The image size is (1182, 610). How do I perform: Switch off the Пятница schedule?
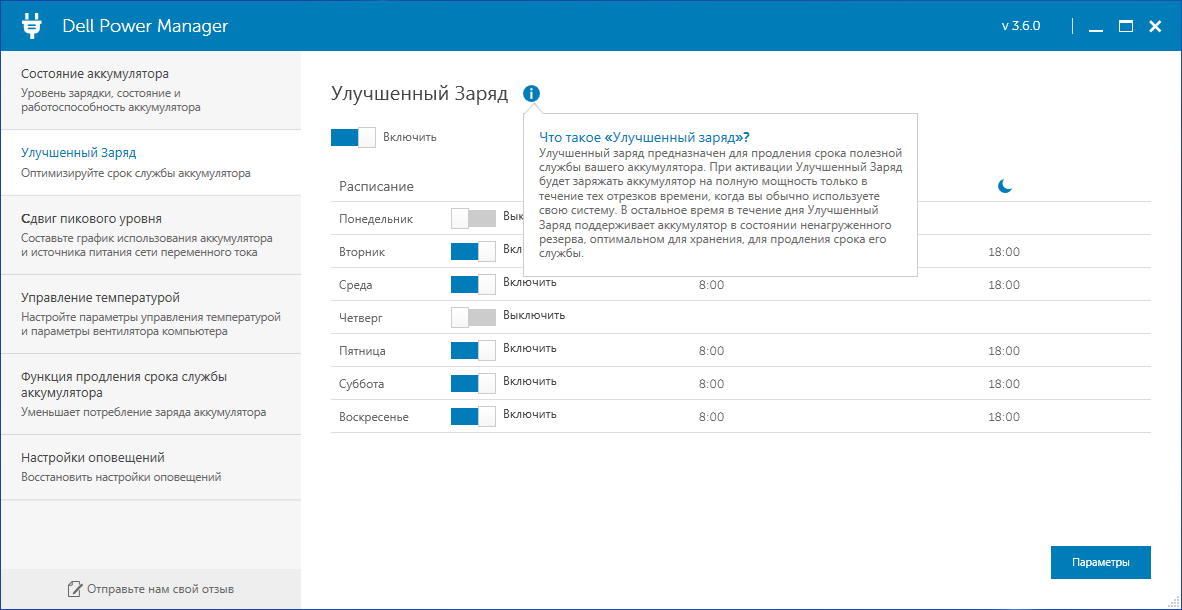(473, 351)
